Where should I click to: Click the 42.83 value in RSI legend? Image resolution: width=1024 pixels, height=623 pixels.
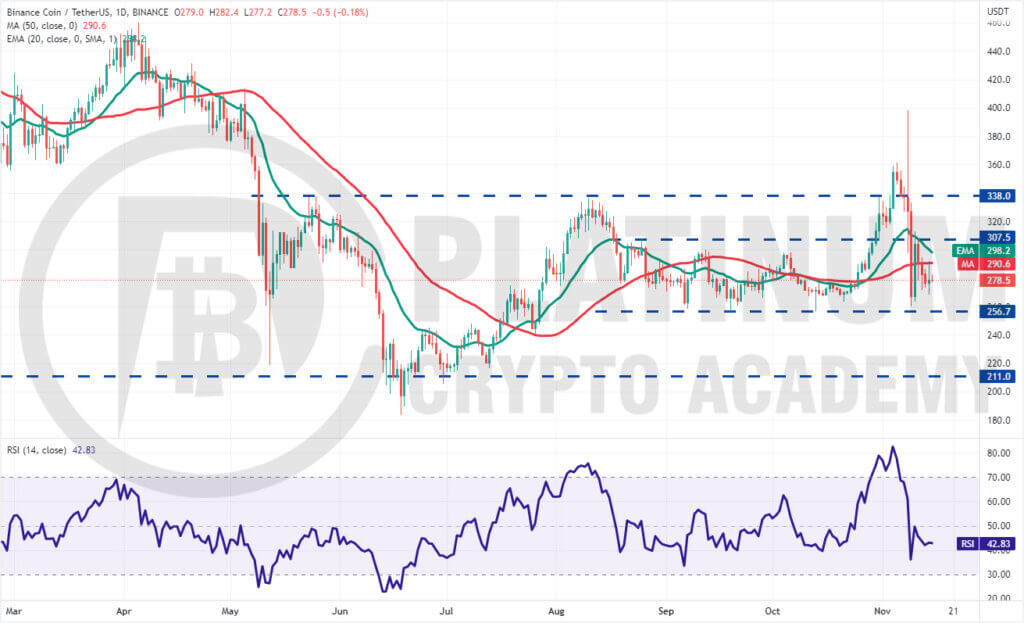tap(84, 450)
